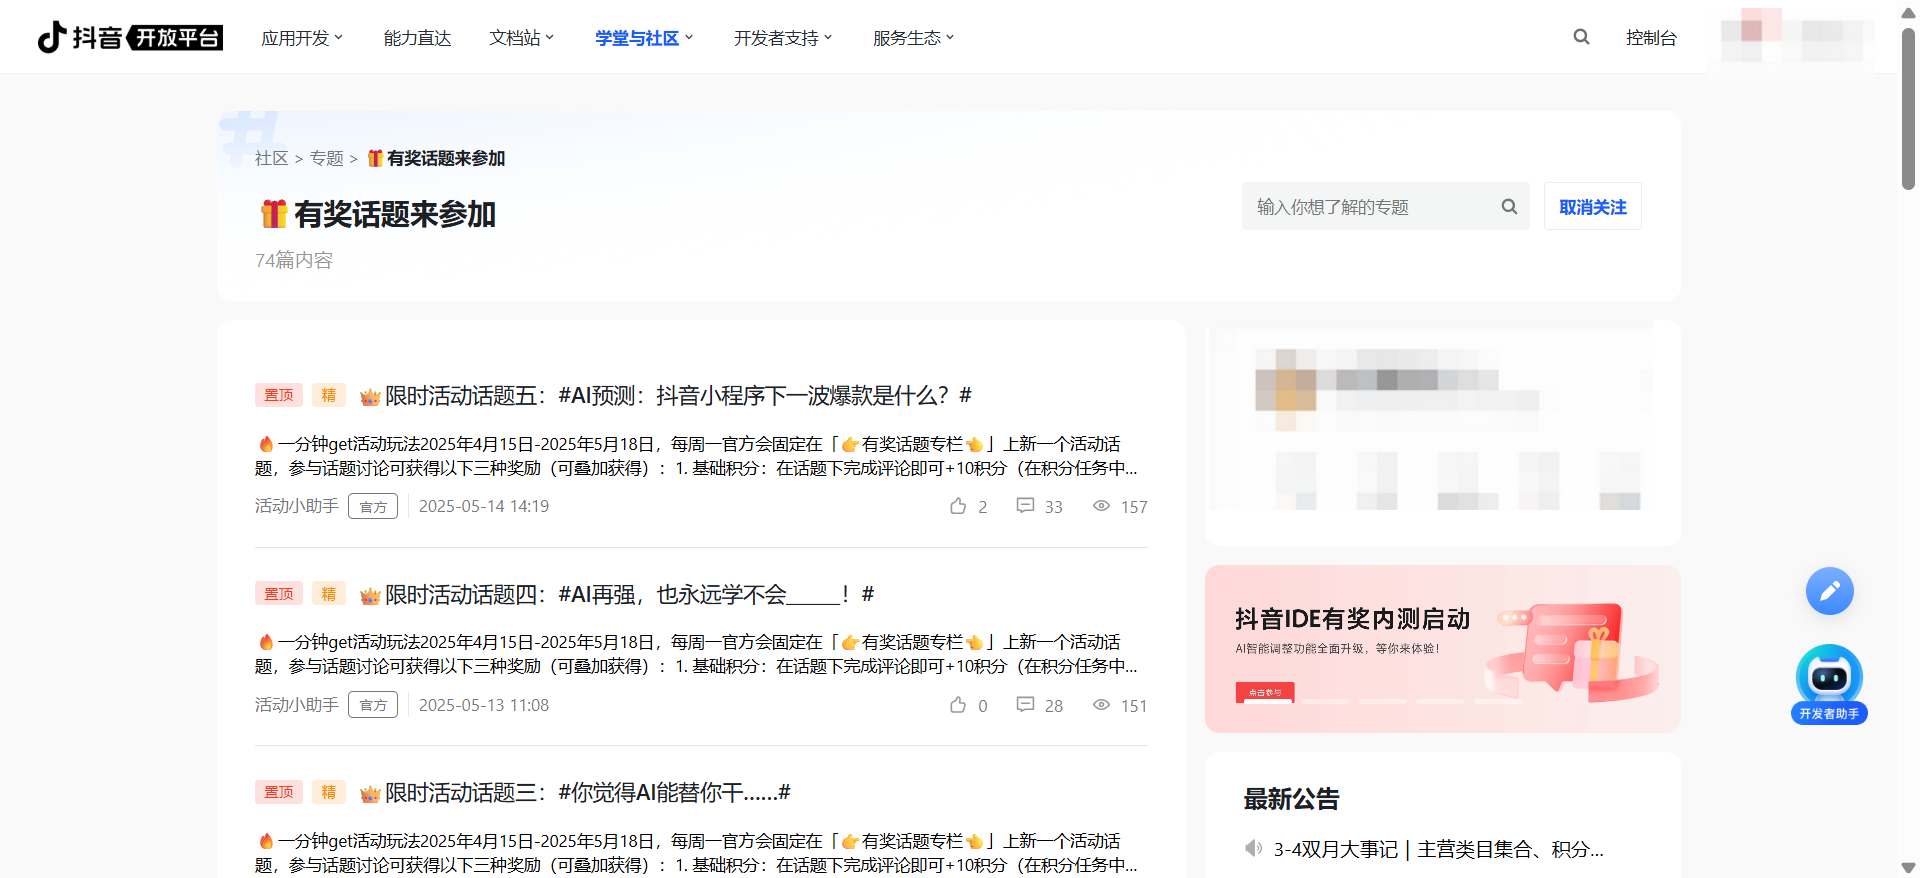Expand the 文档站 dropdown menu
This screenshot has height=878, width=1920.
(521, 38)
